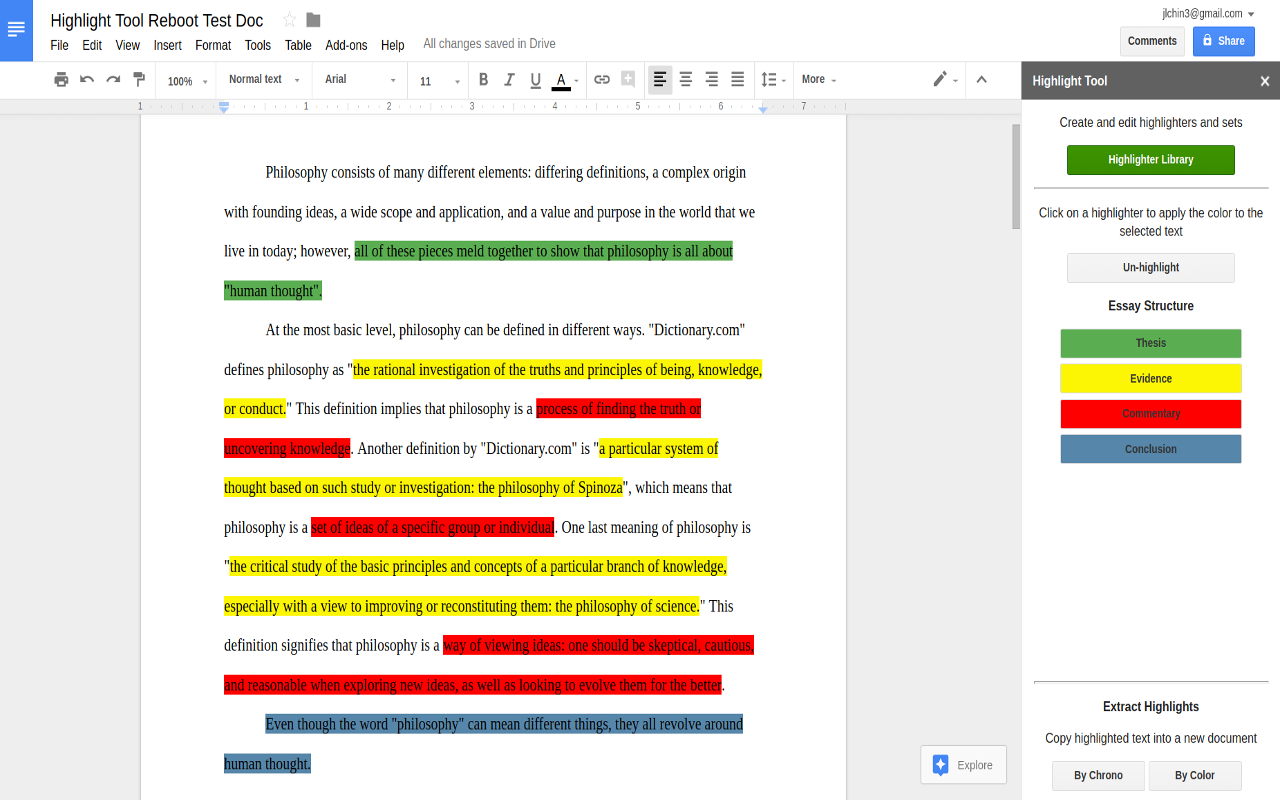Expand the More toolbar options

(818, 79)
